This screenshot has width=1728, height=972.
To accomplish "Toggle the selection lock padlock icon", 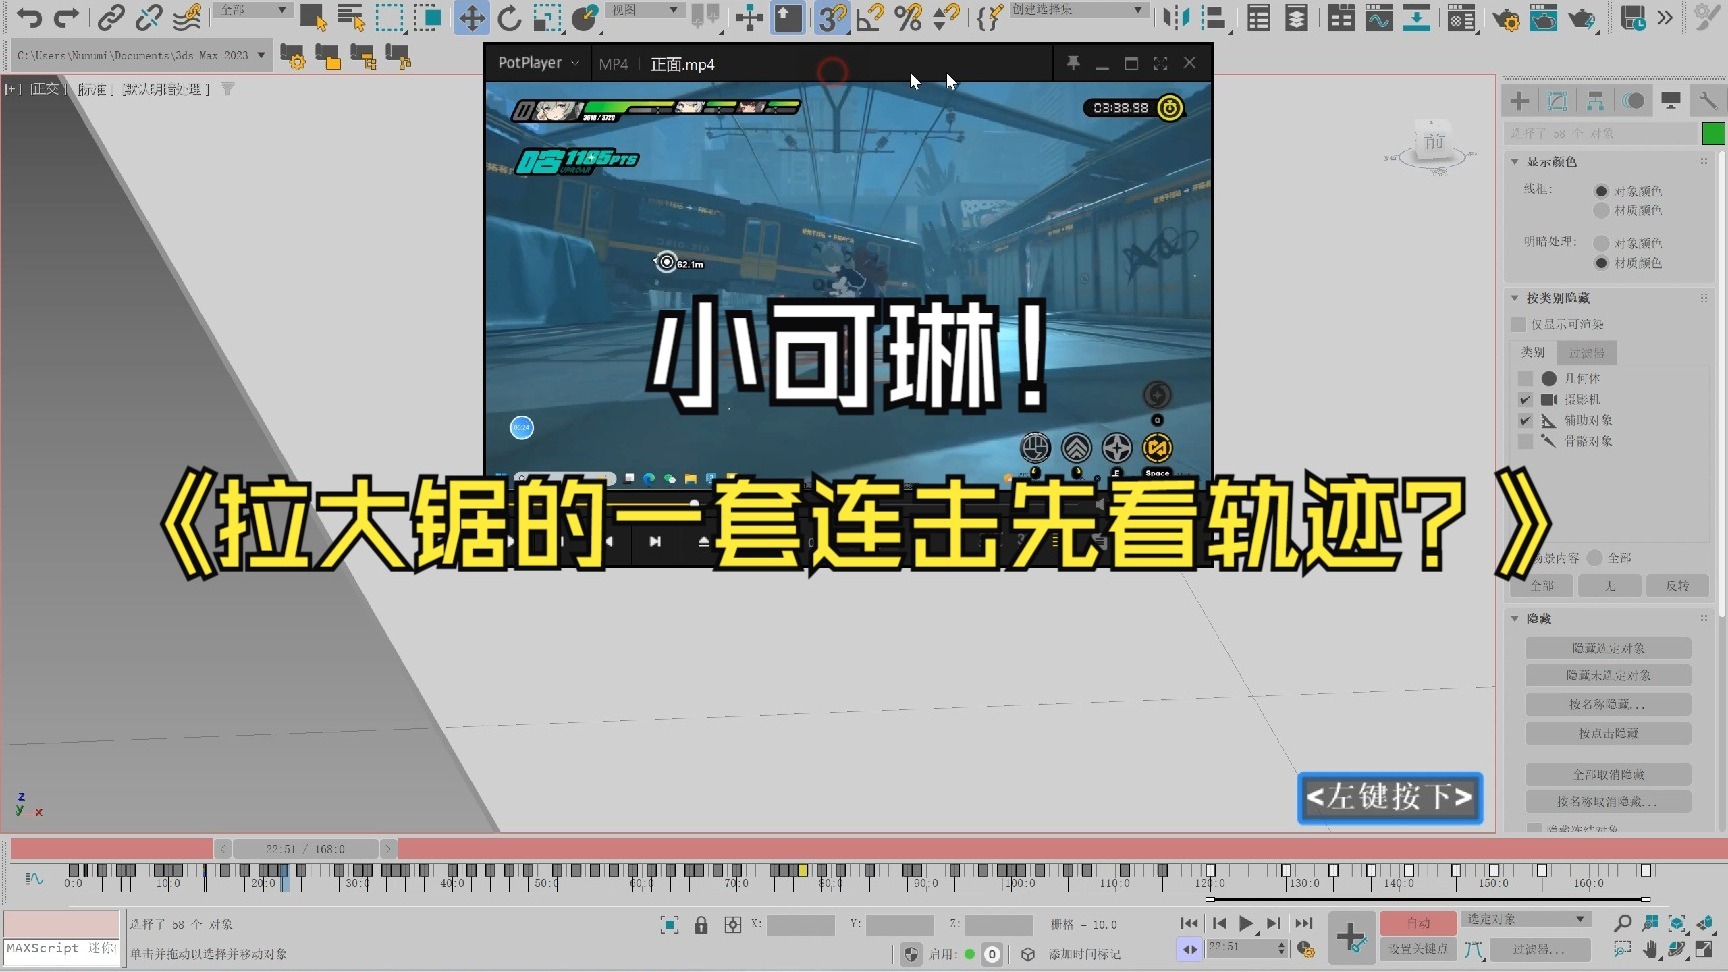I will click(x=701, y=925).
